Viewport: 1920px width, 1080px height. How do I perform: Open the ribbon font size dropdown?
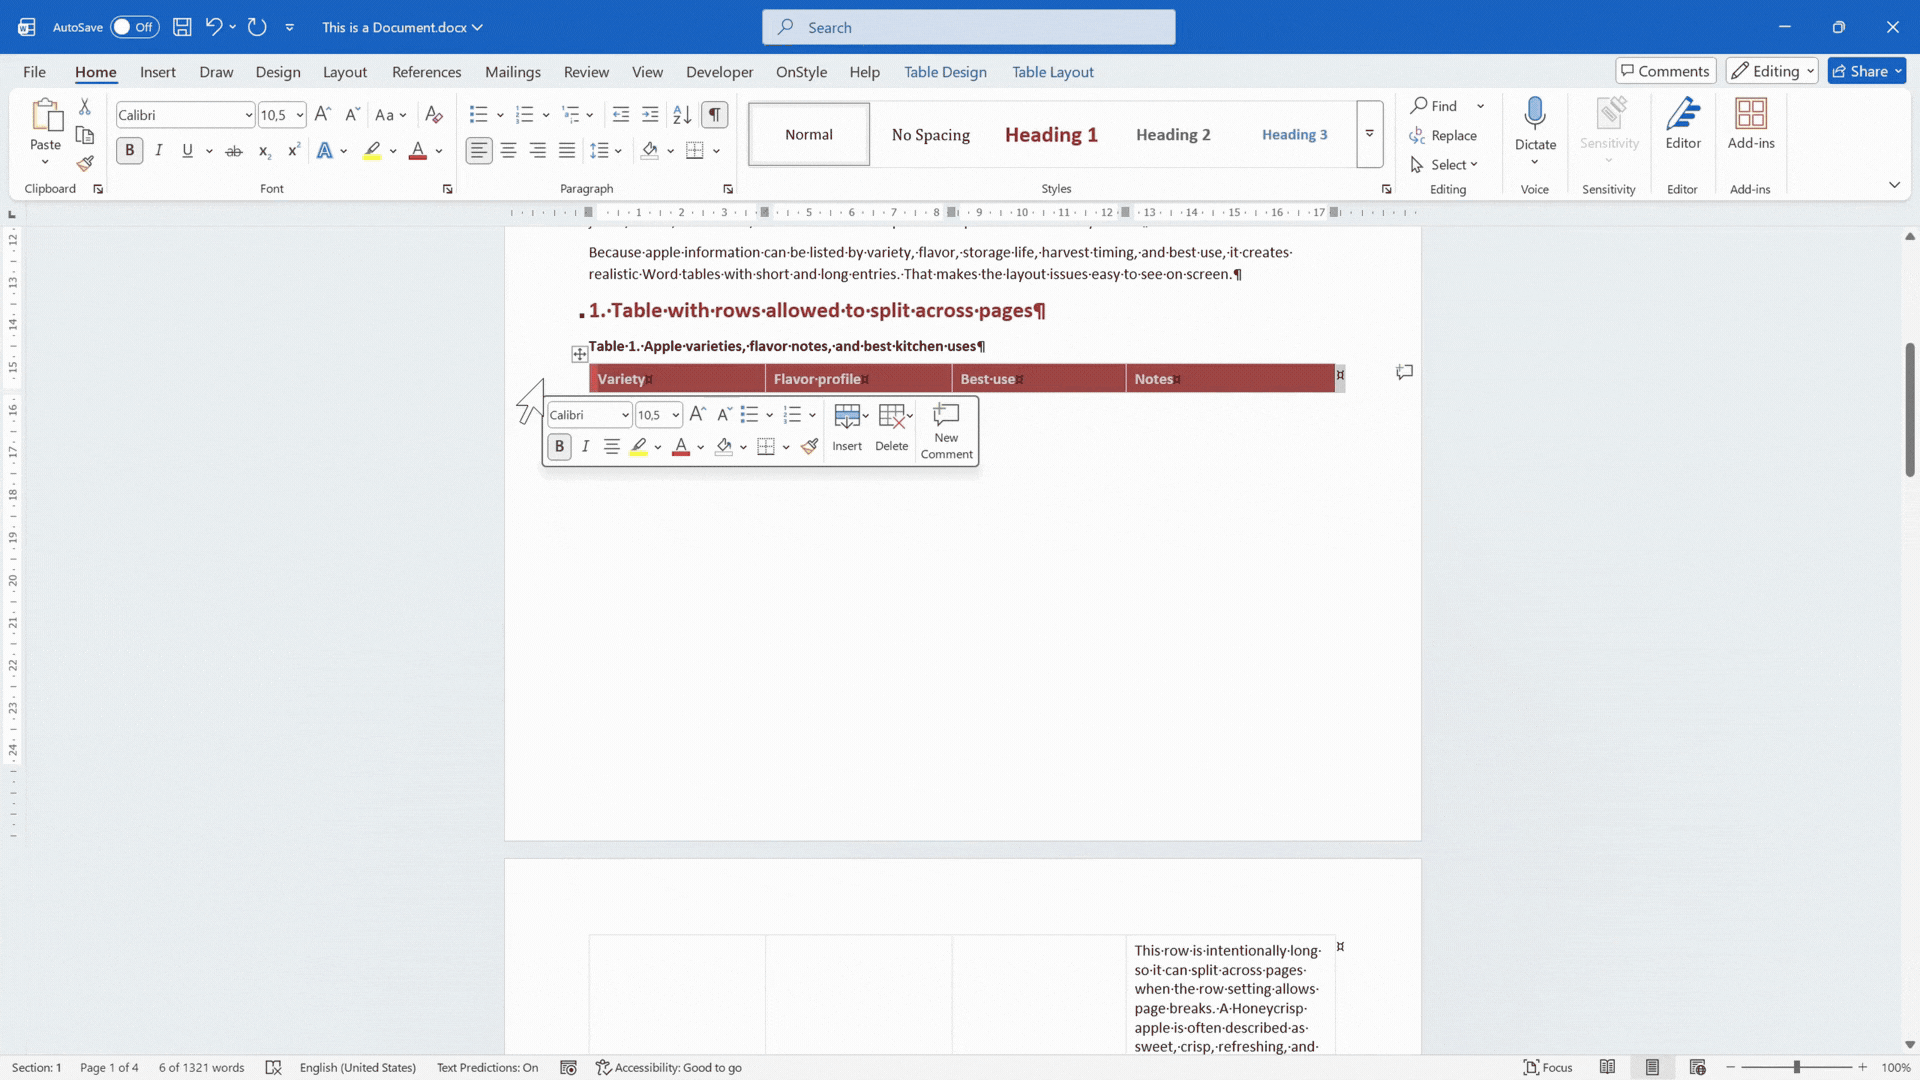pos(299,115)
